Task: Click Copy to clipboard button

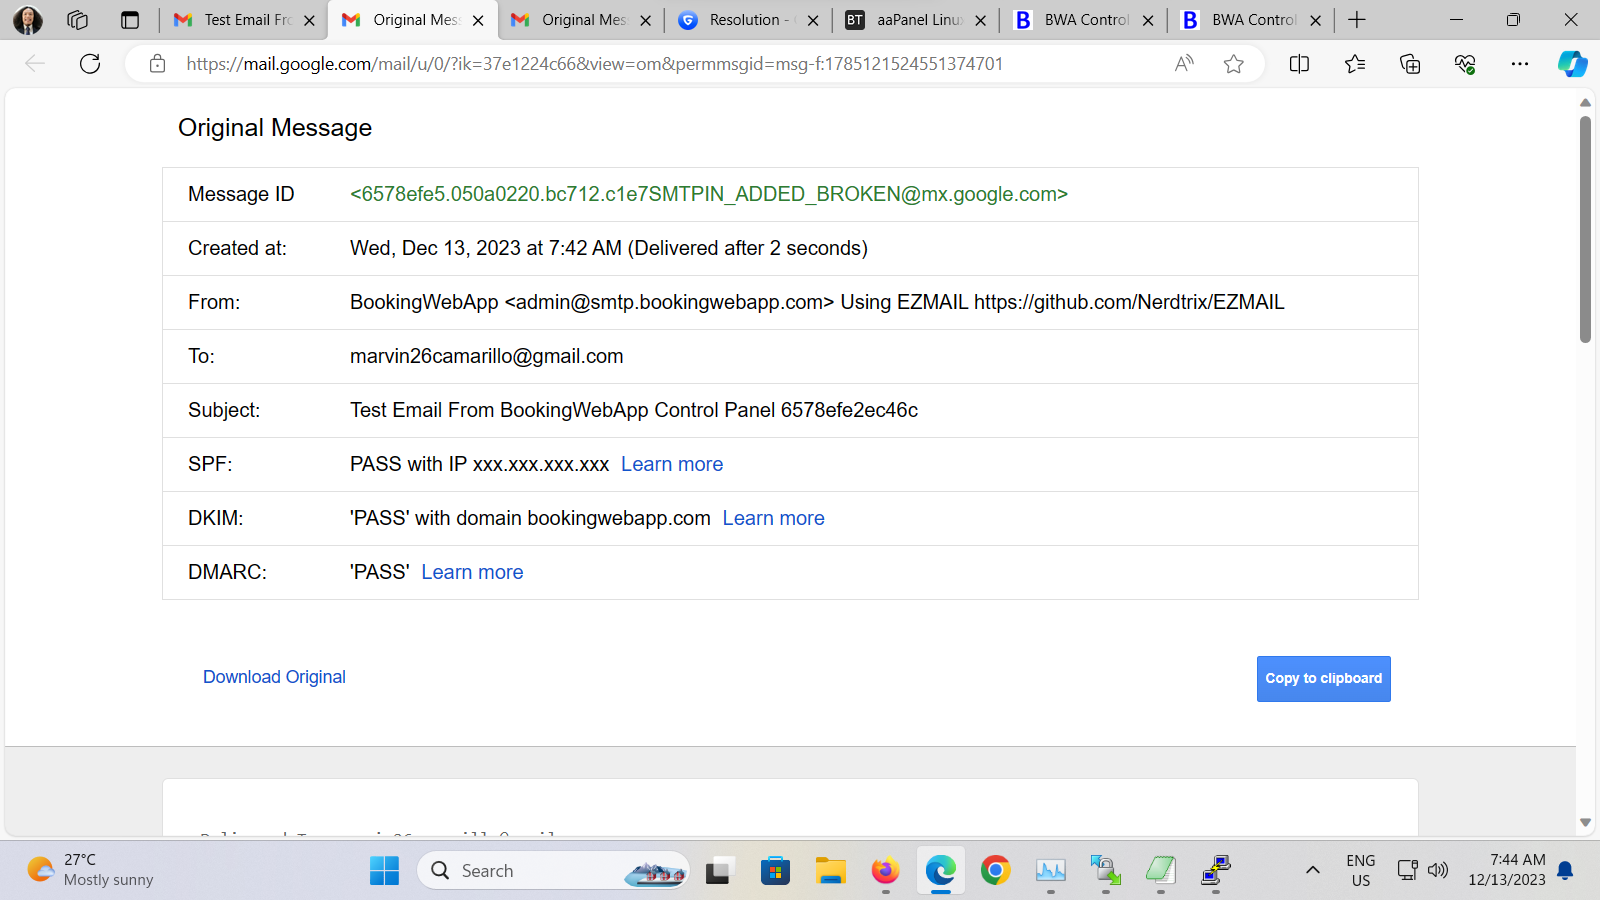Action: tap(1324, 679)
